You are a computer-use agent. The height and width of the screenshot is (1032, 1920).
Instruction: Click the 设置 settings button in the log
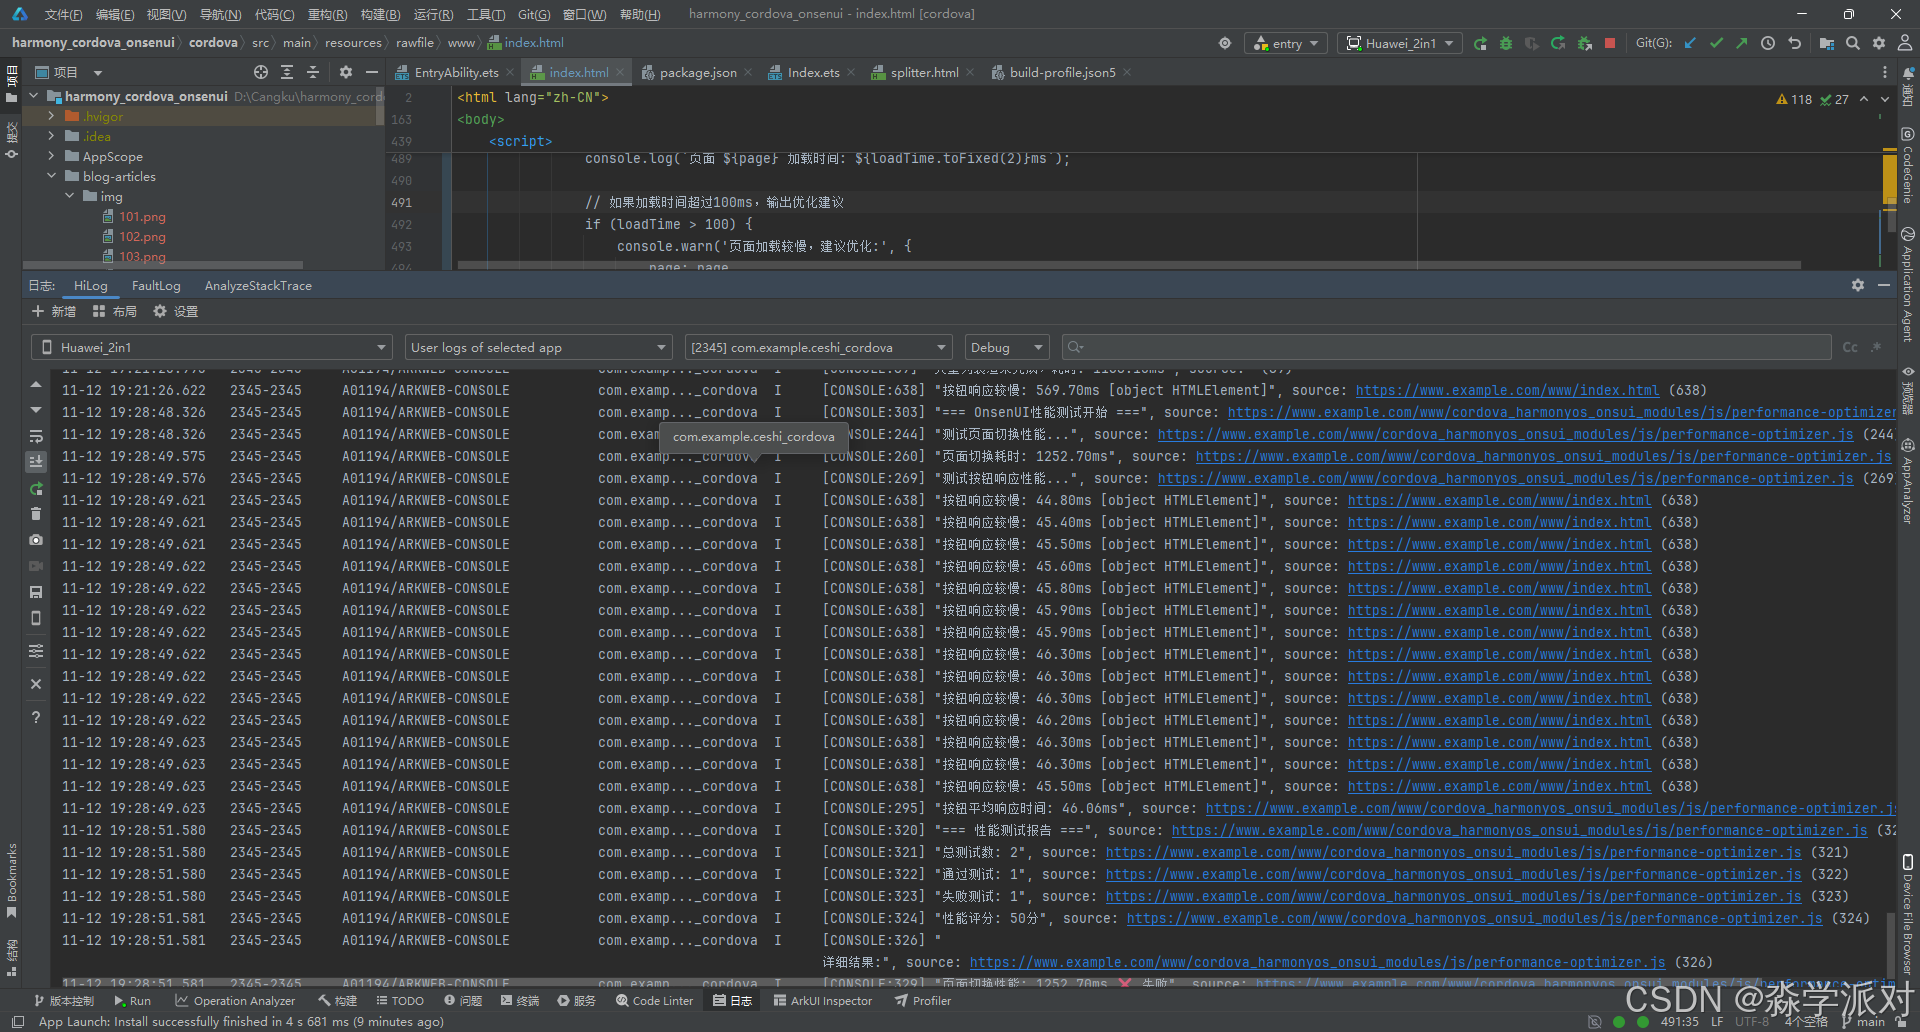pos(175,311)
